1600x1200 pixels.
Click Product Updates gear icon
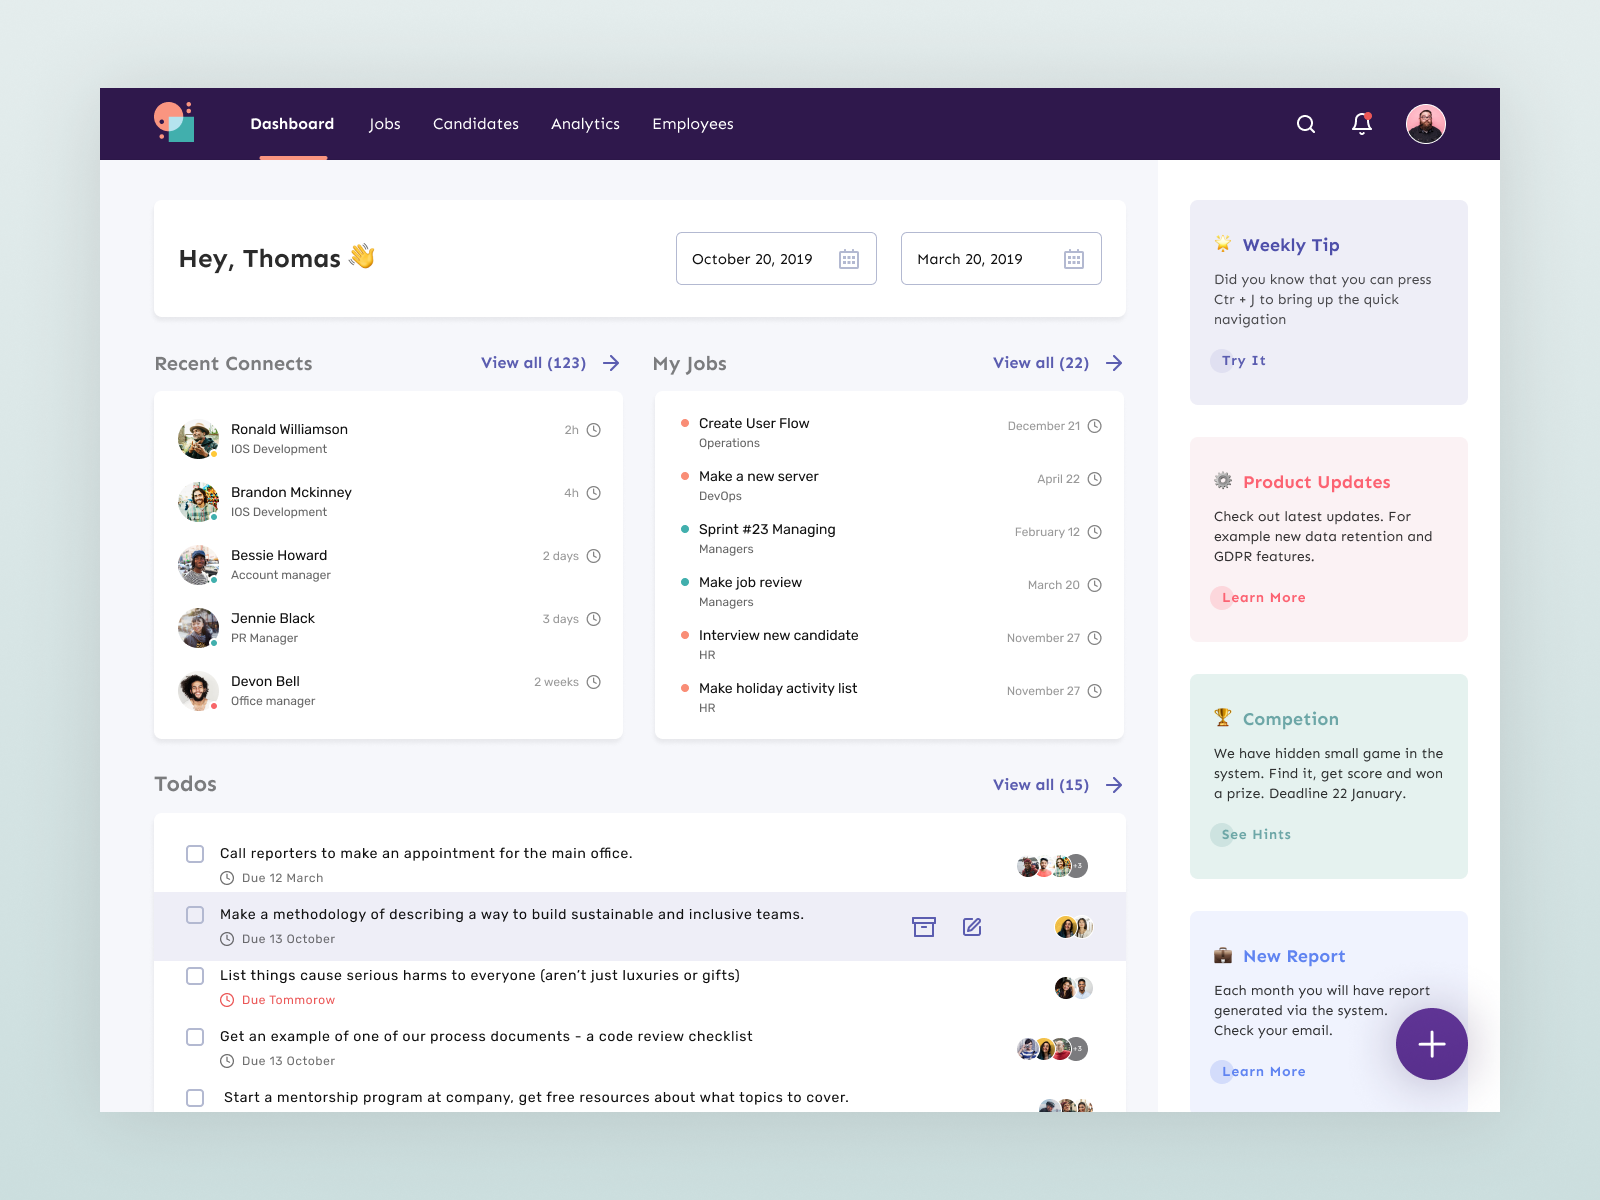1223,481
